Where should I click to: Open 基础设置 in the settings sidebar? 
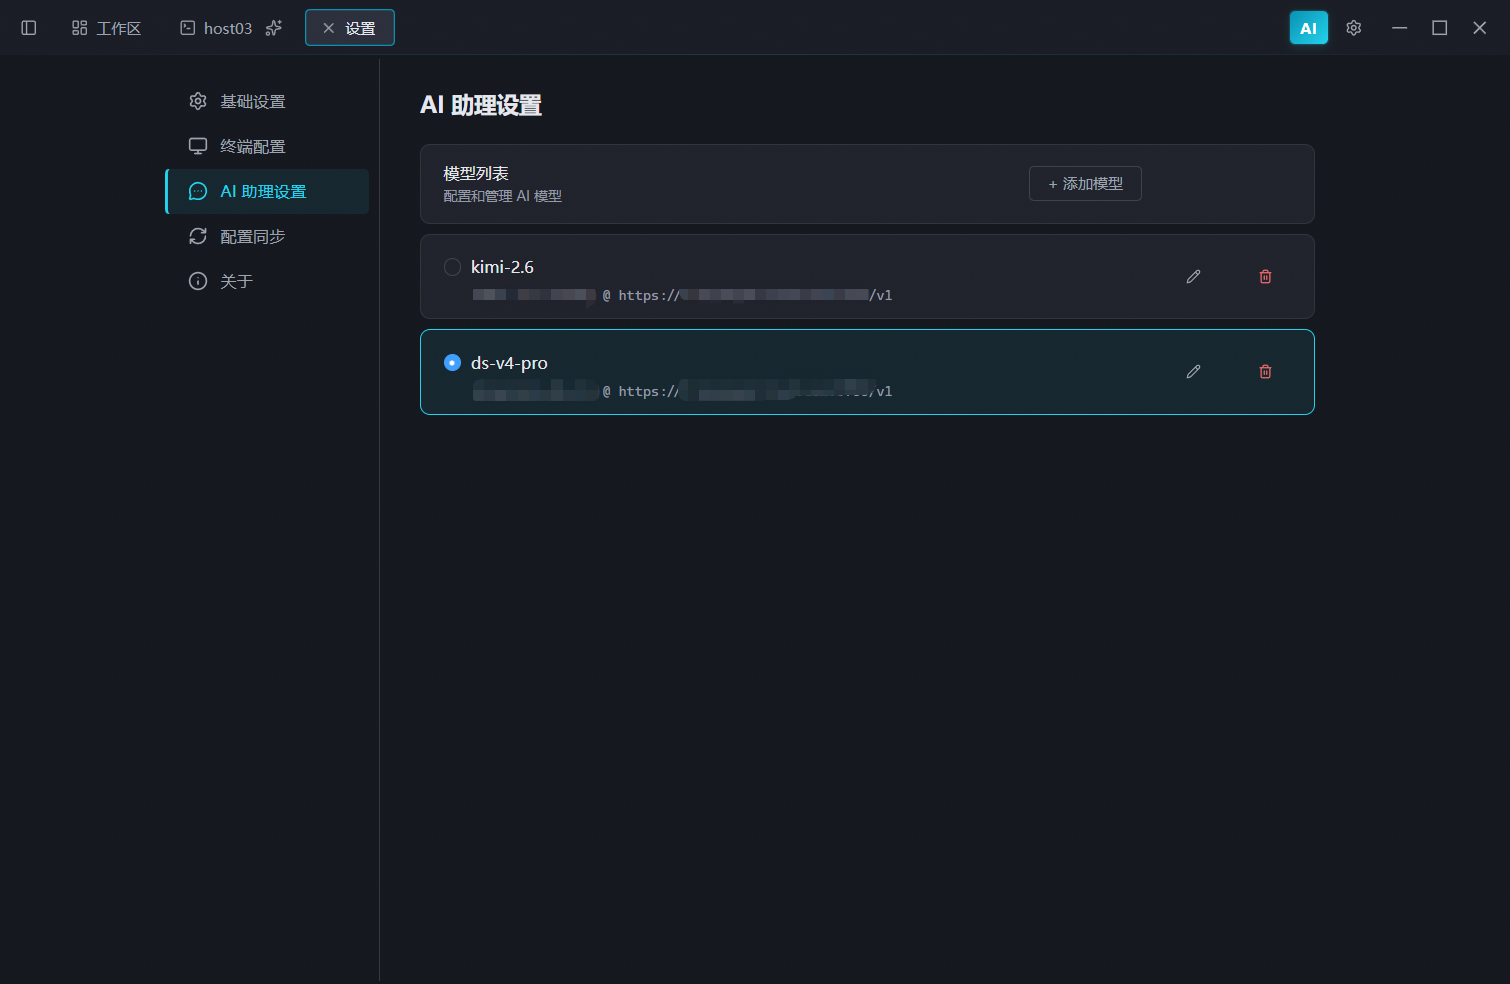click(267, 101)
